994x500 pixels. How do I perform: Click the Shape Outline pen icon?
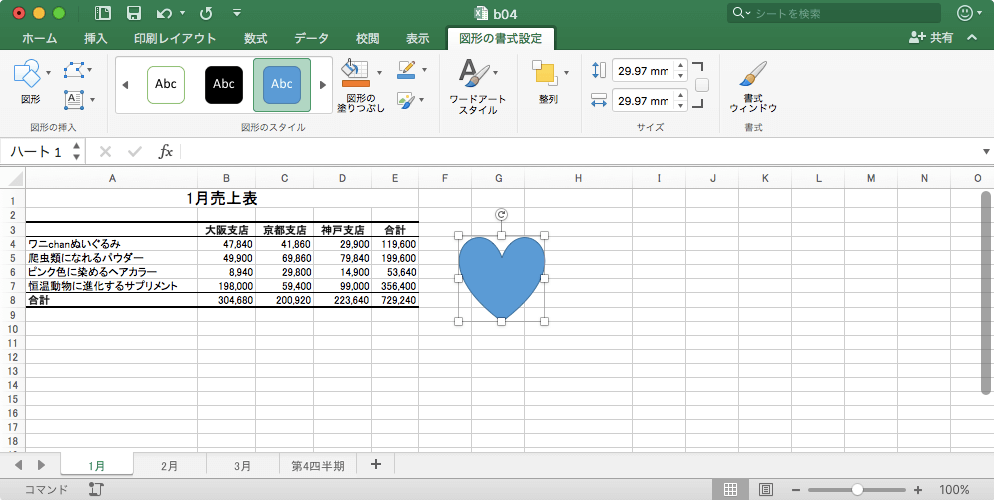[406, 70]
